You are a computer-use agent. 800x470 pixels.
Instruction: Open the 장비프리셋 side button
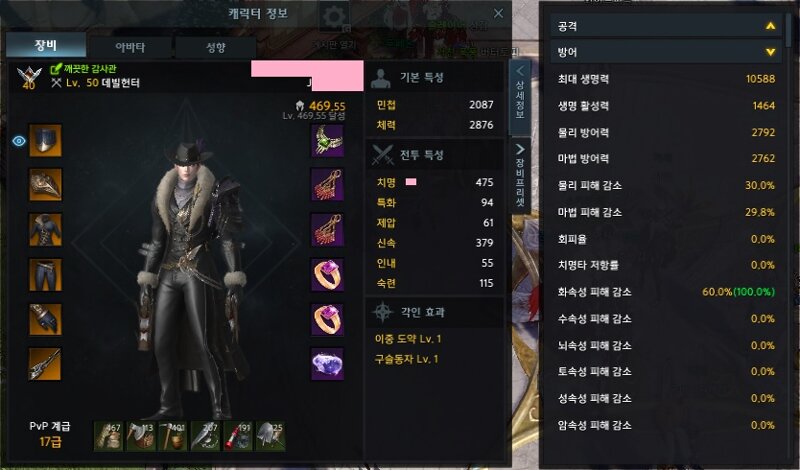click(x=520, y=176)
